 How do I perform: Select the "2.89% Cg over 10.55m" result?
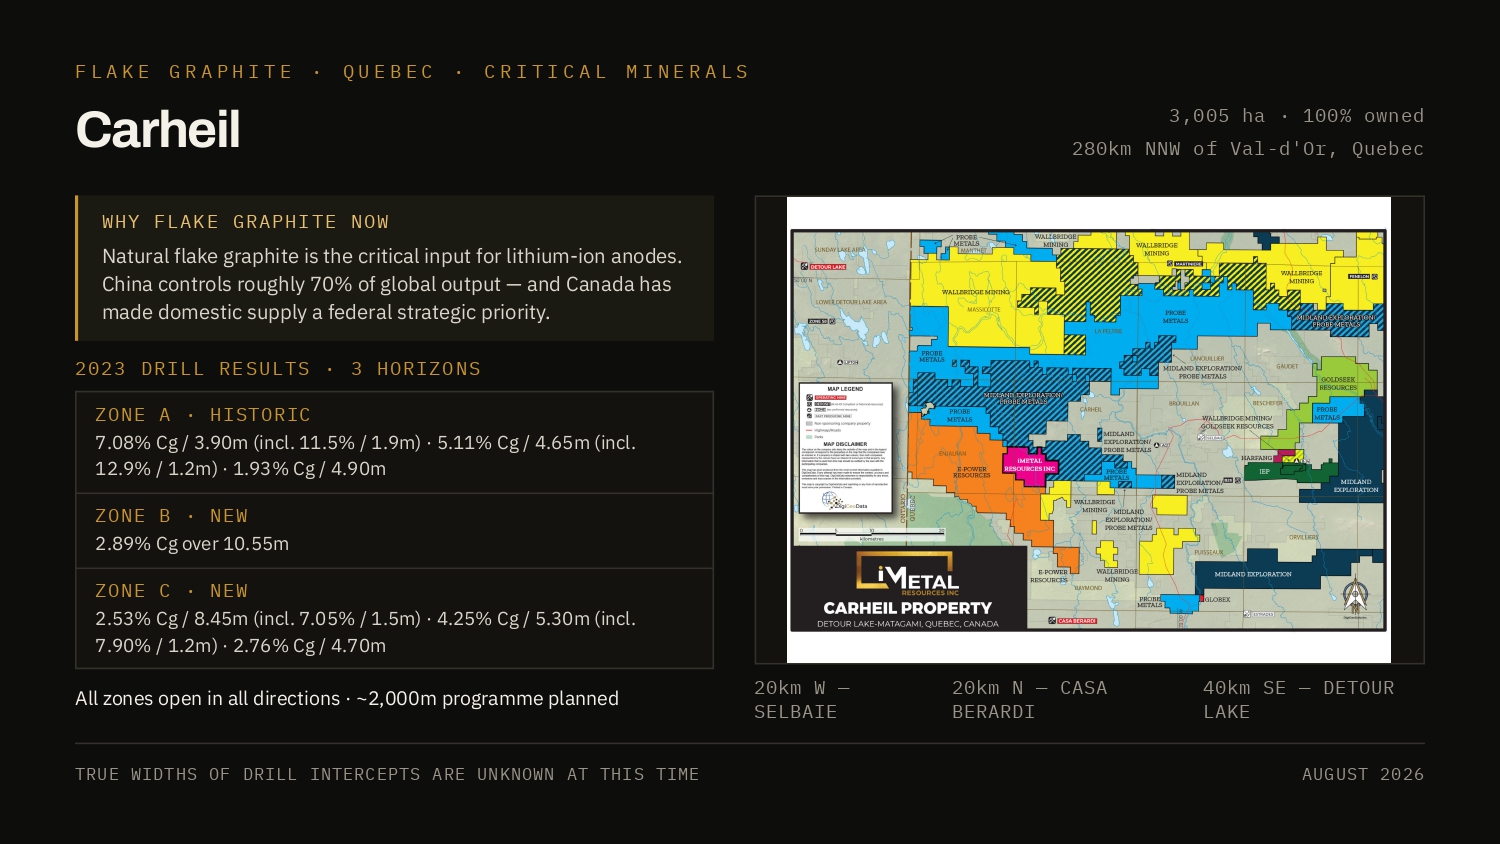[192, 544]
